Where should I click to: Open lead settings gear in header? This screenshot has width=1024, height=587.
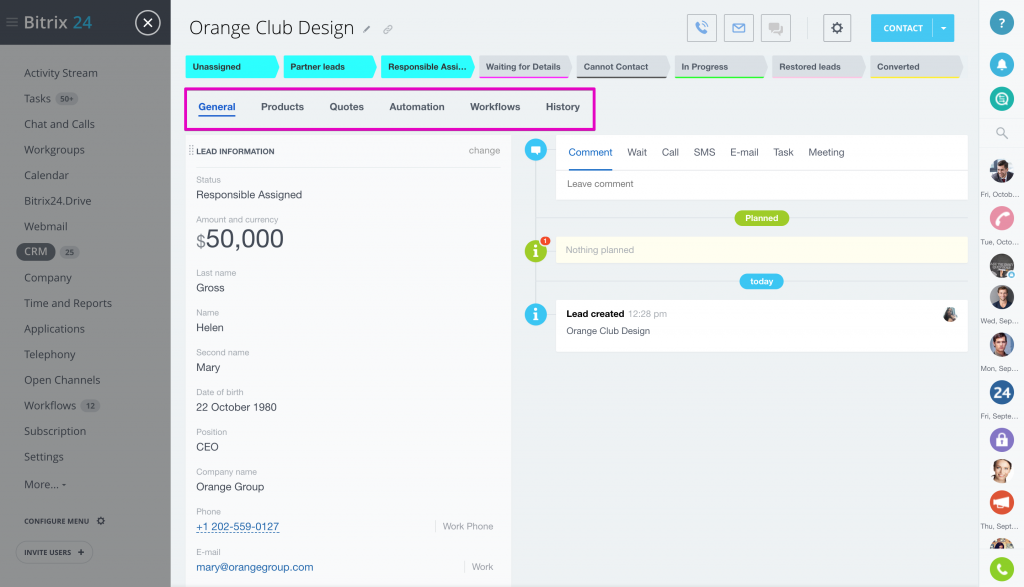[837, 28]
